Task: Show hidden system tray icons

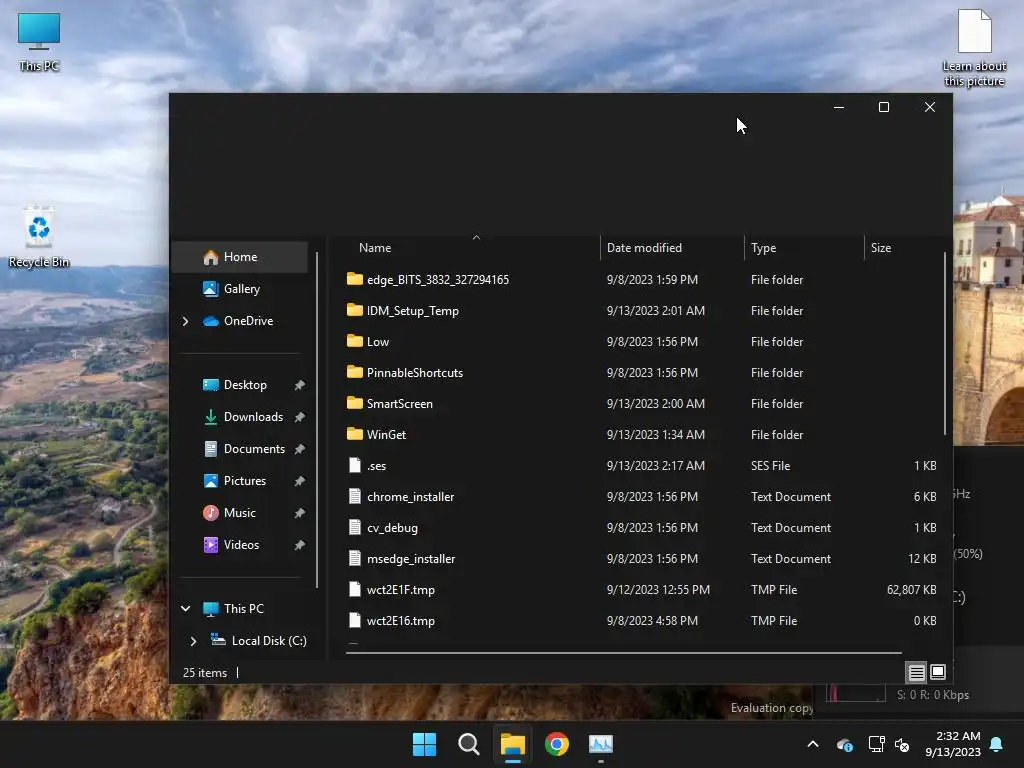Action: tap(813, 744)
